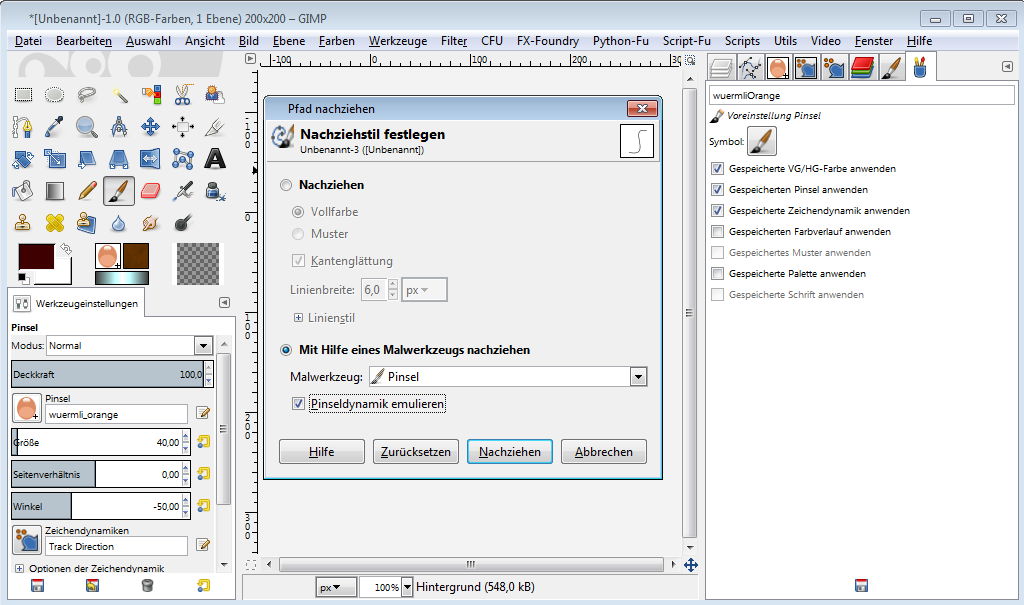This screenshot has width=1024, height=605.
Task: Click the Winkel angle slider
Action: click(x=97, y=506)
